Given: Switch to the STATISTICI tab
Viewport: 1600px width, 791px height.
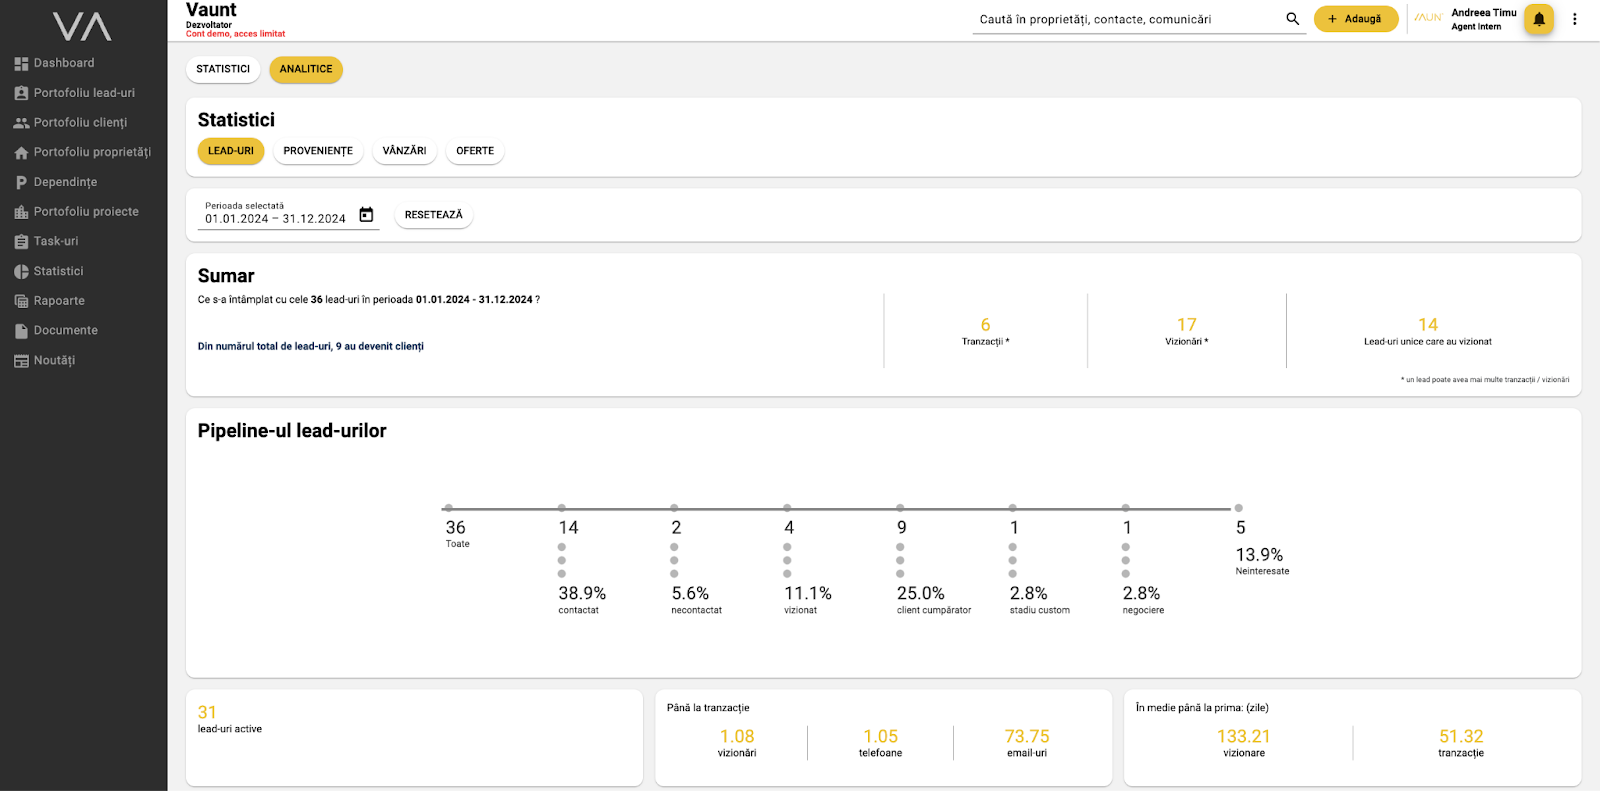Looking at the screenshot, I should [x=223, y=69].
